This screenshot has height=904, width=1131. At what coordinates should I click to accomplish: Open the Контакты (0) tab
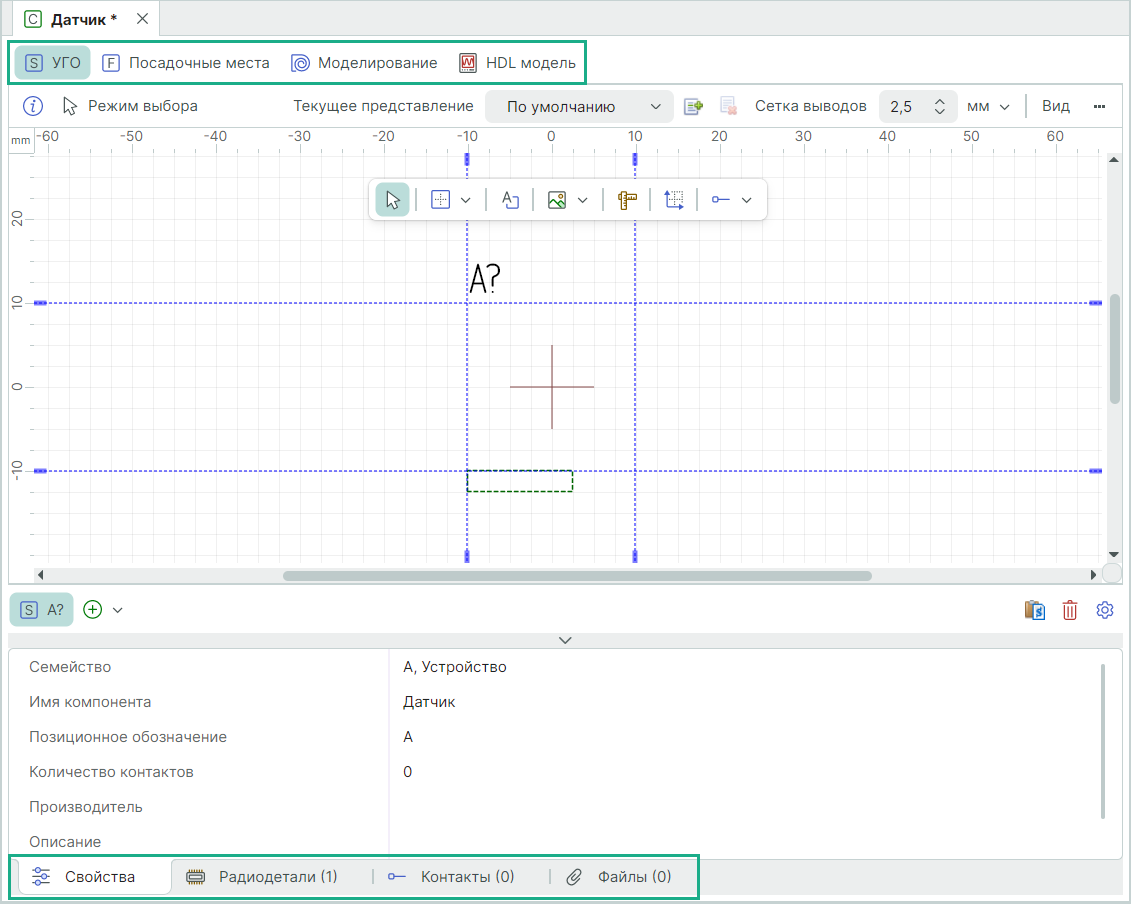point(451,877)
